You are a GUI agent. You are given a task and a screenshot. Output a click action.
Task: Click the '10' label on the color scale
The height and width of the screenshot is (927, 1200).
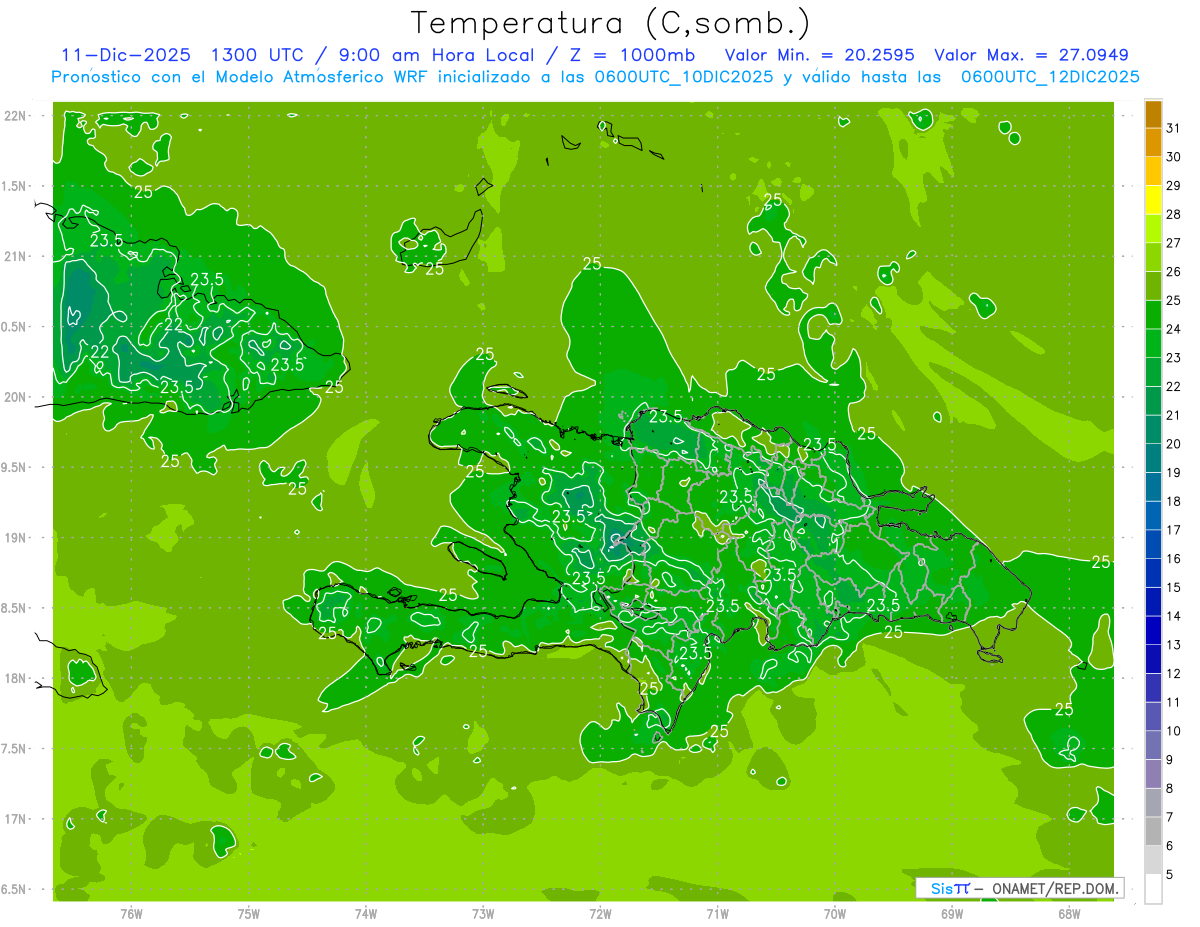click(1174, 731)
